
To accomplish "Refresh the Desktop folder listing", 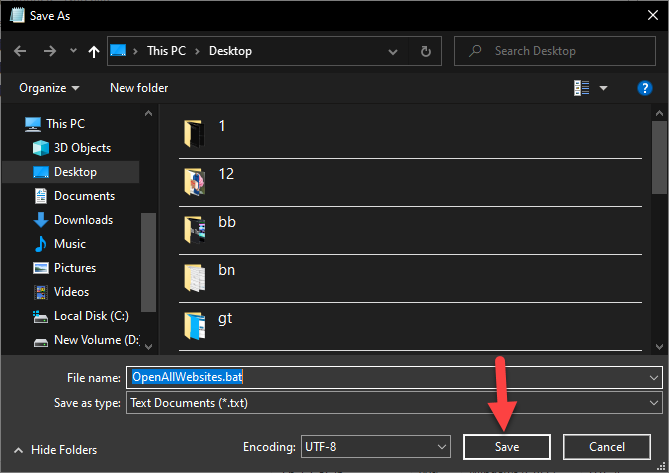I will (426, 50).
